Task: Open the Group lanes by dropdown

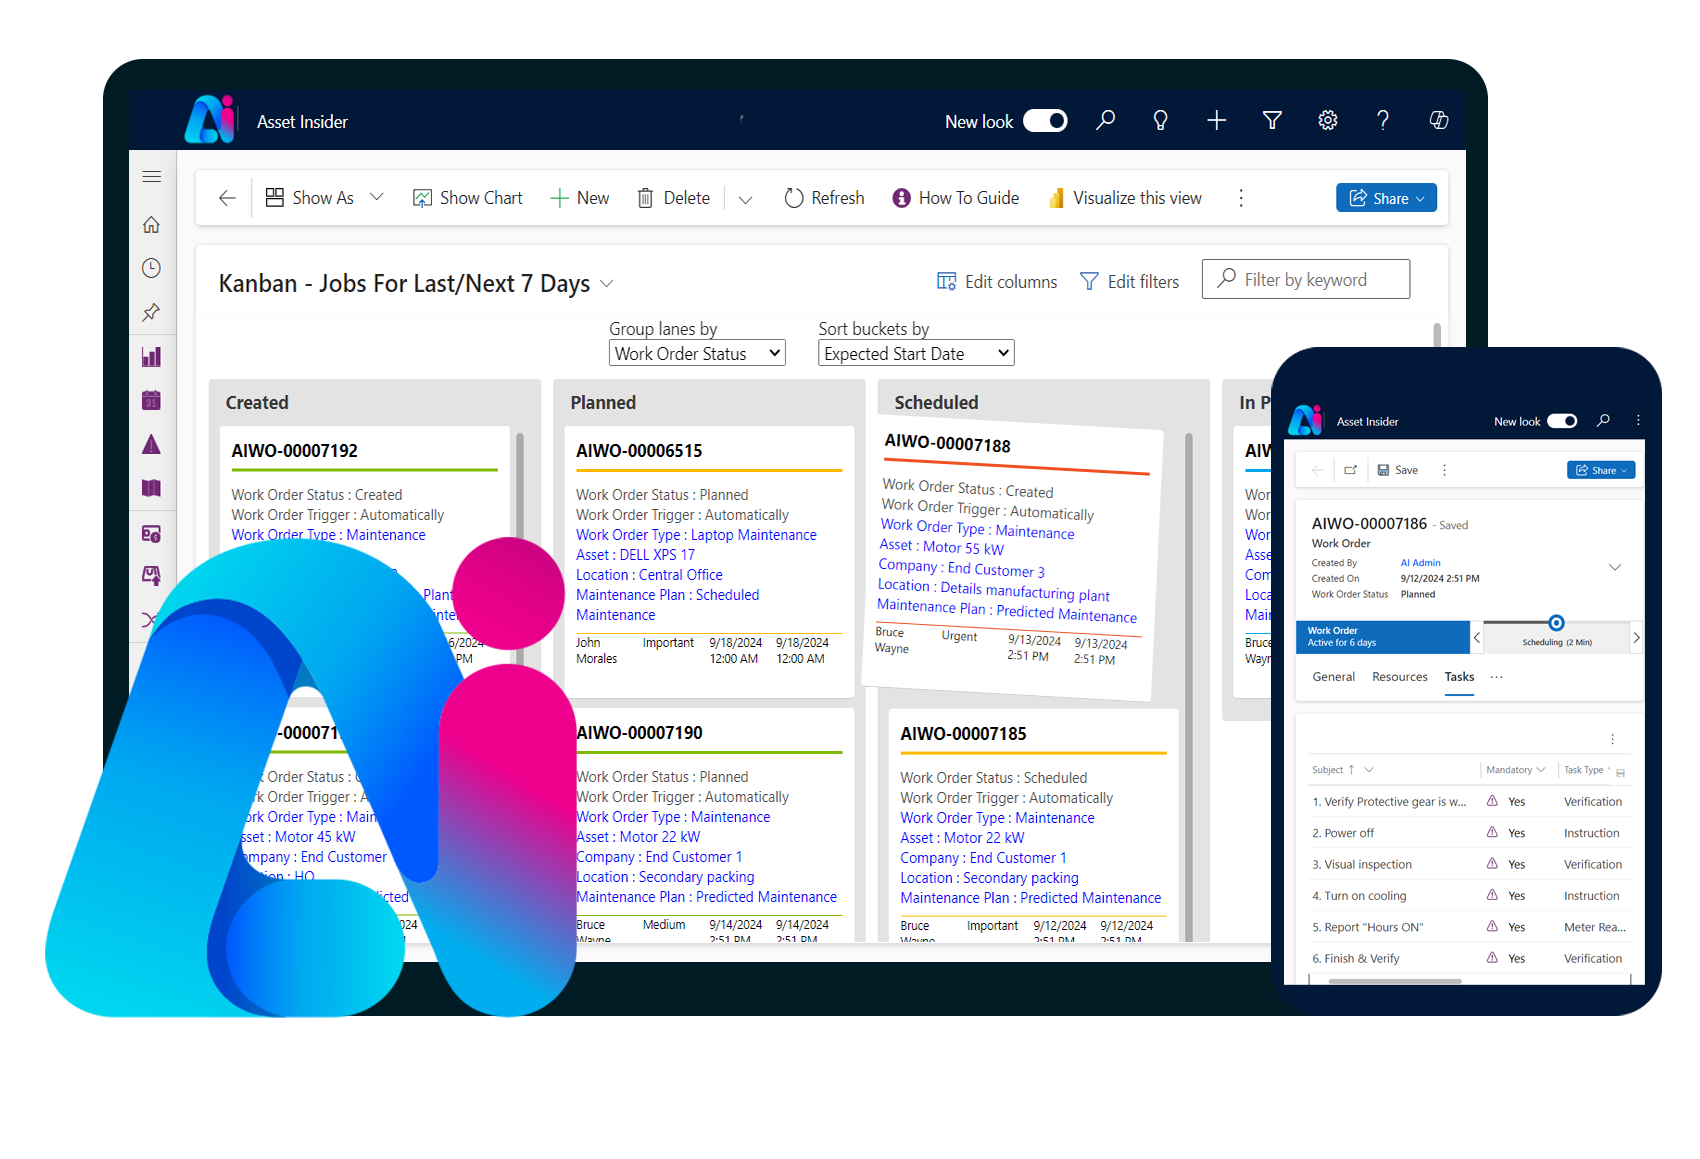Action: tap(697, 353)
